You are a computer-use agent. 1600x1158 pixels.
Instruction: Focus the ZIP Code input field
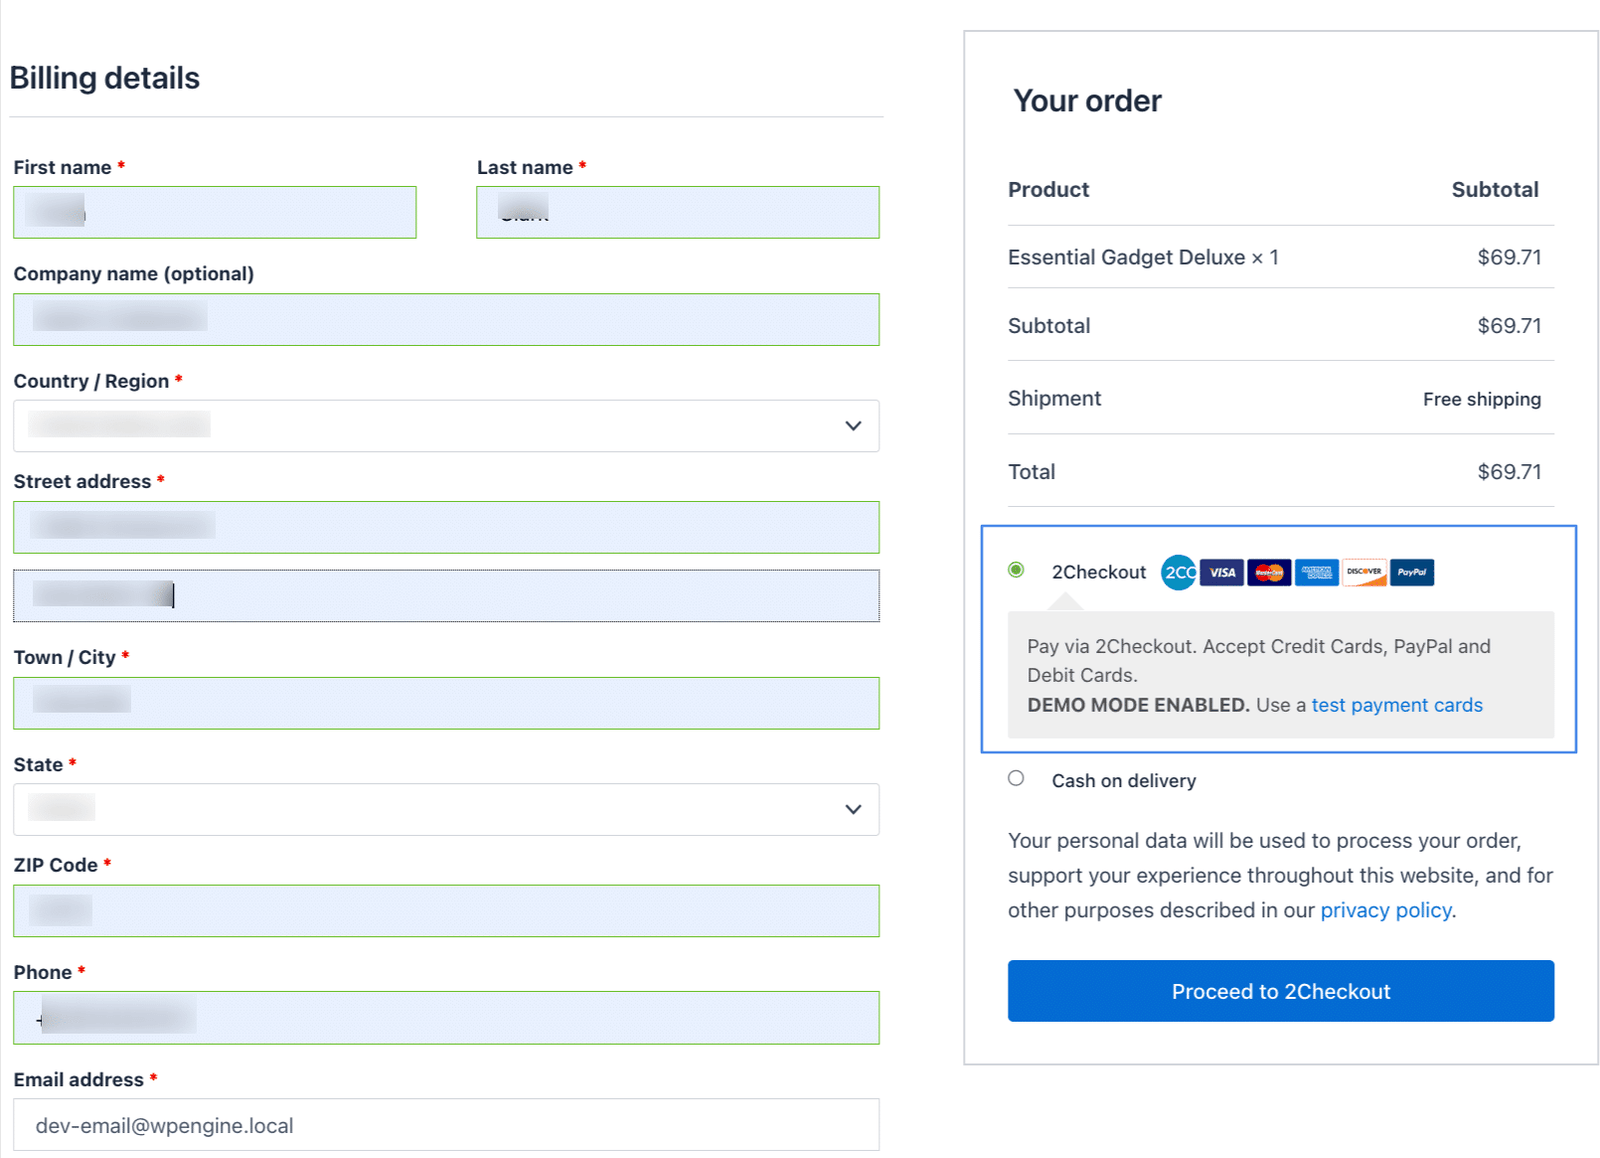pyautogui.click(x=446, y=911)
